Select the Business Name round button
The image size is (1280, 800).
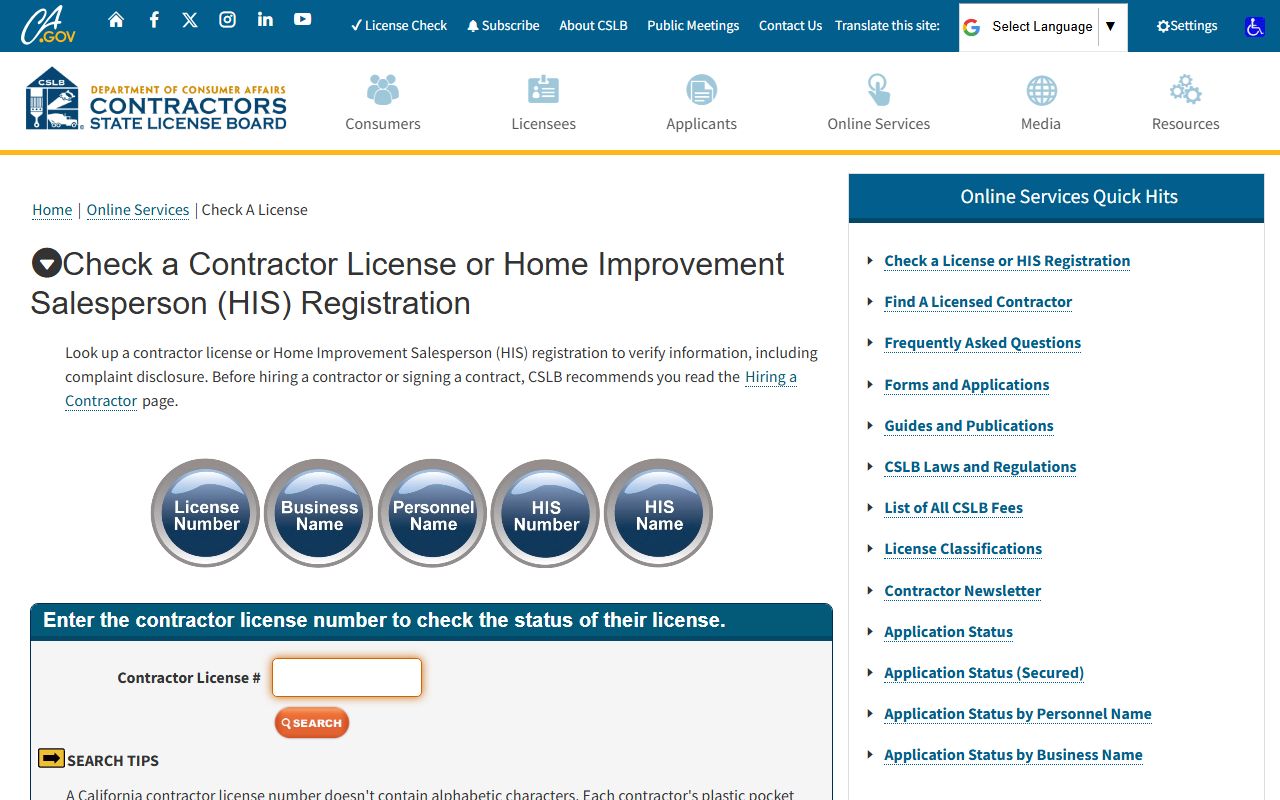pyautogui.click(x=319, y=513)
